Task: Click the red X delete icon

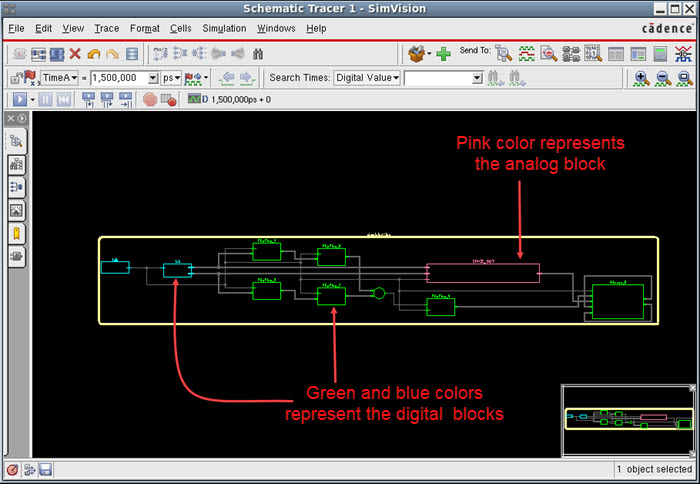Action: tap(75, 53)
